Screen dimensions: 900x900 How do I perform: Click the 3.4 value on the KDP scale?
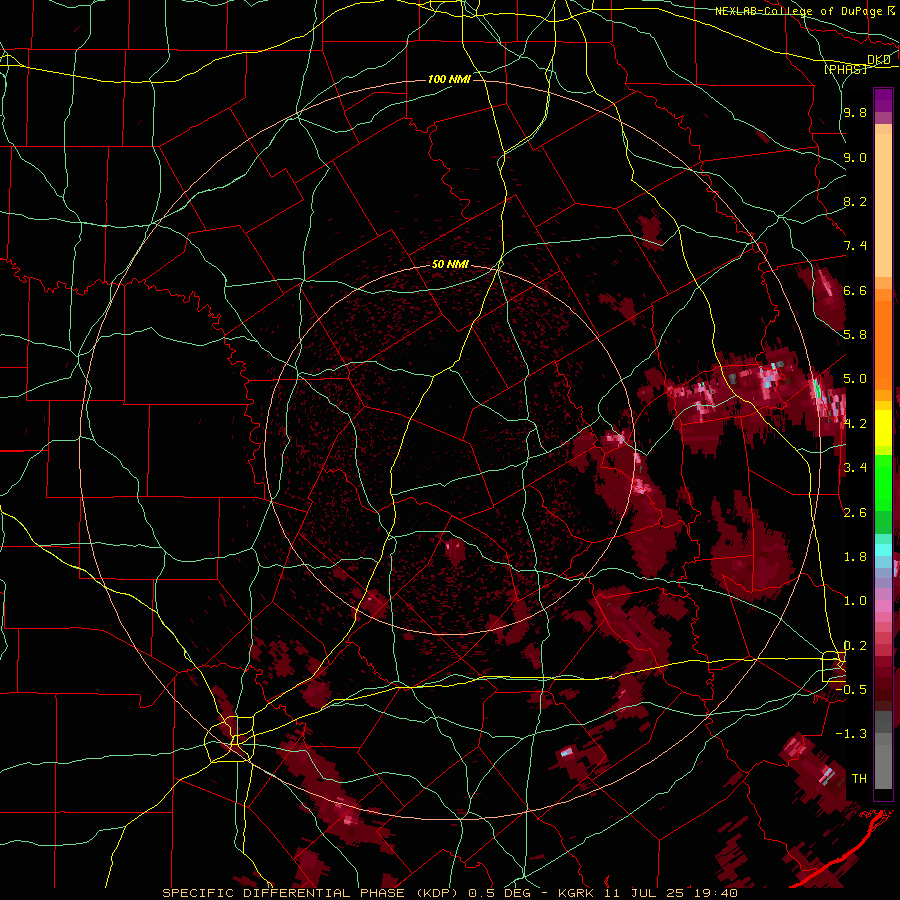(x=855, y=468)
